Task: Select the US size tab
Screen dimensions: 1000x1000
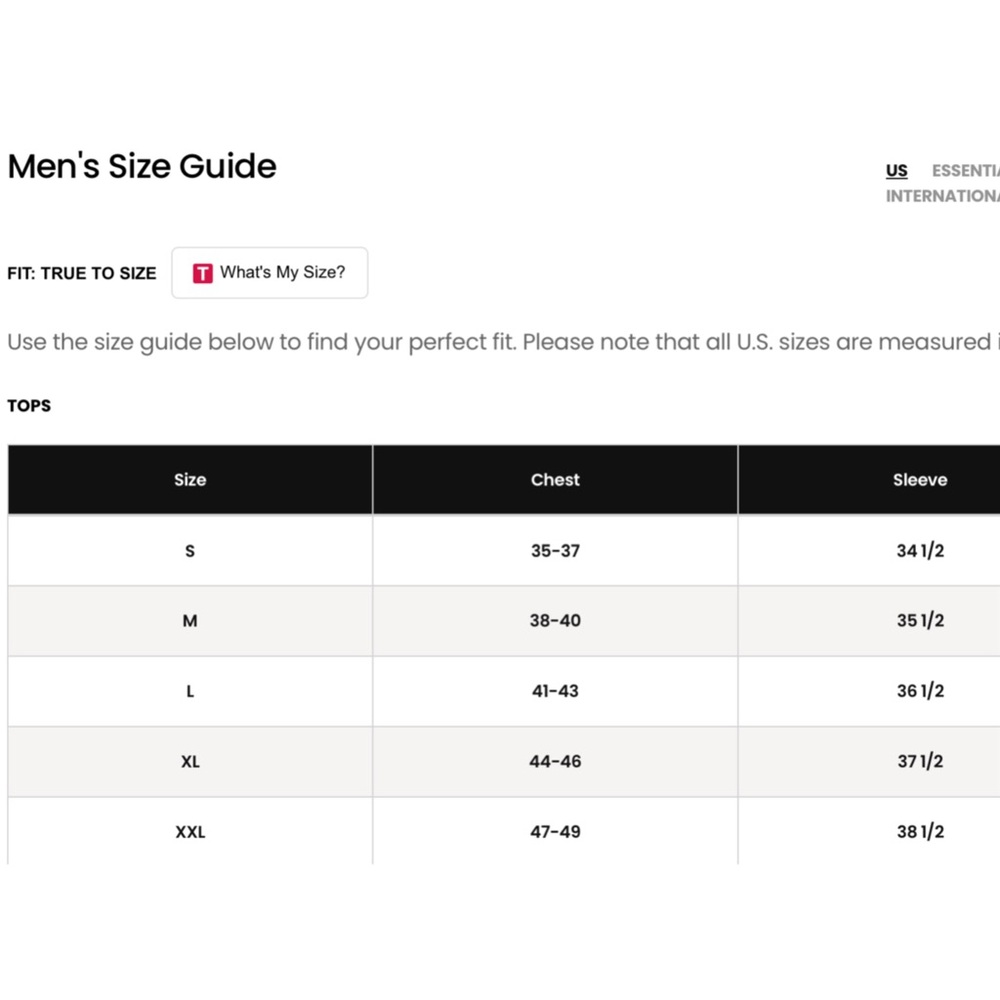Action: click(896, 171)
